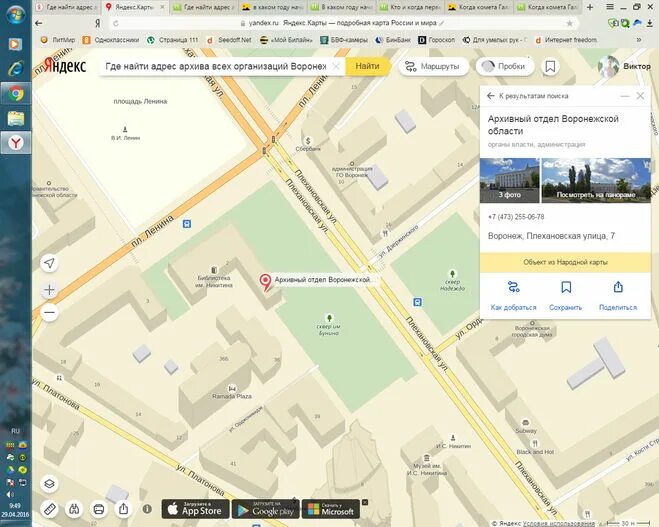
Task: Open the ЛитМир bookmark
Action: point(58,40)
